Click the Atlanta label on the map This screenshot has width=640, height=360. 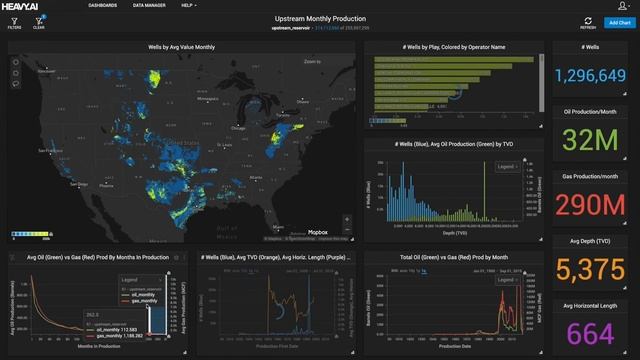click(x=256, y=178)
